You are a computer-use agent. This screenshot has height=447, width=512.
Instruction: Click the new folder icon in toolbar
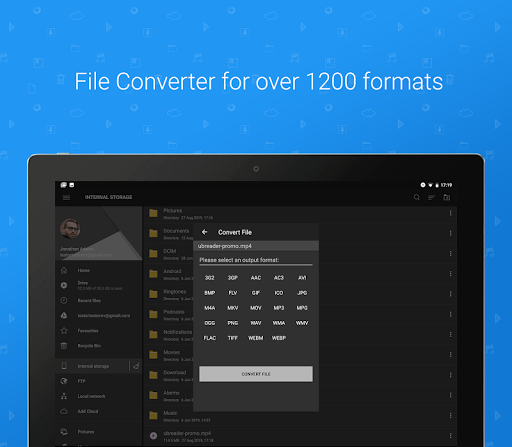pos(447,197)
